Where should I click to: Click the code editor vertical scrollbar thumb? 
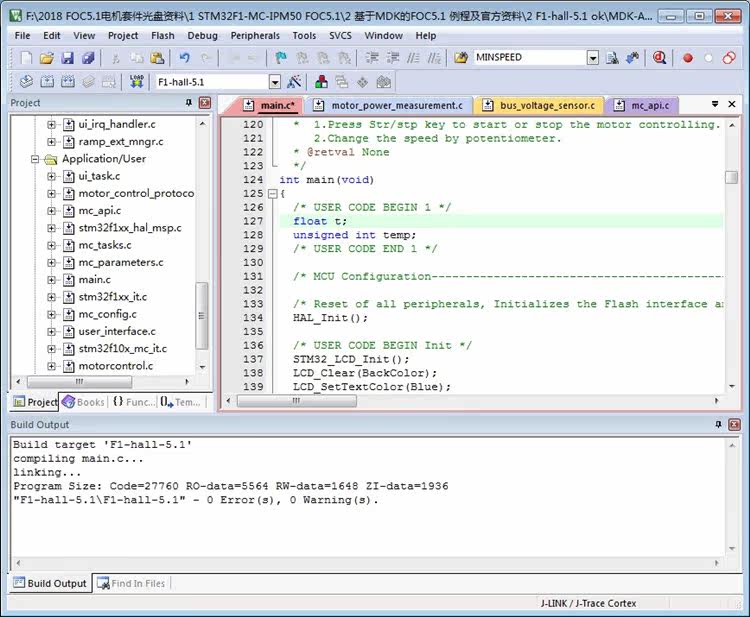[731, 177]
